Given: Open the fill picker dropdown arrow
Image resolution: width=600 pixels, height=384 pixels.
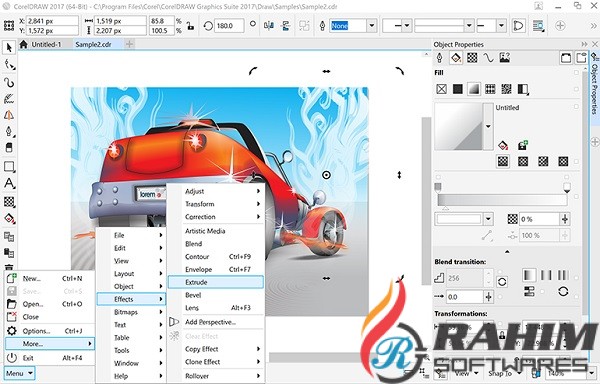Looking at the screenshot, I should pos(488,127).
